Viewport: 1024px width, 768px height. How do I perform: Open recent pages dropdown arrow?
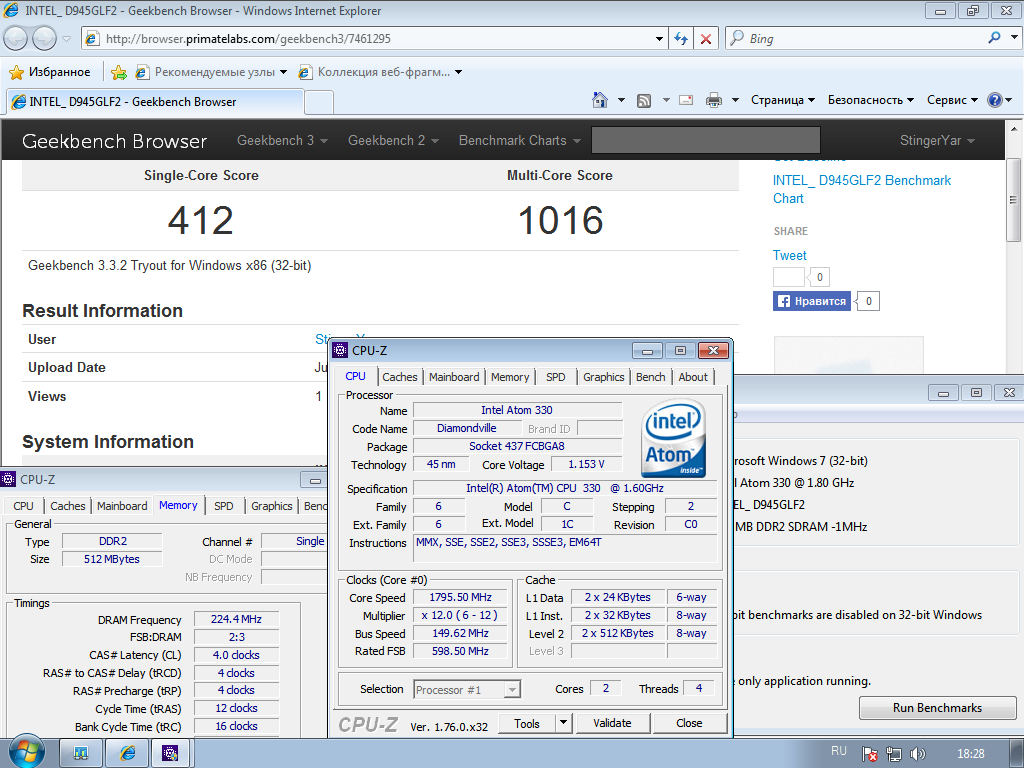coord(66,39)
